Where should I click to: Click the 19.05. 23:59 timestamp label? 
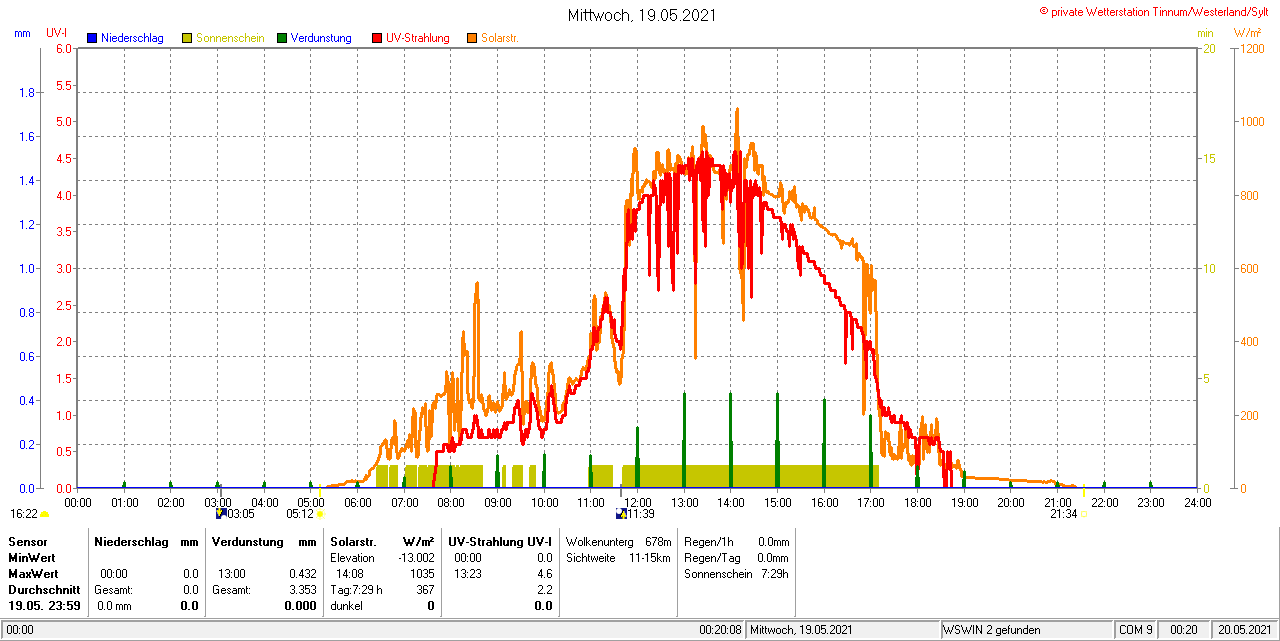[x=43, y=606]
